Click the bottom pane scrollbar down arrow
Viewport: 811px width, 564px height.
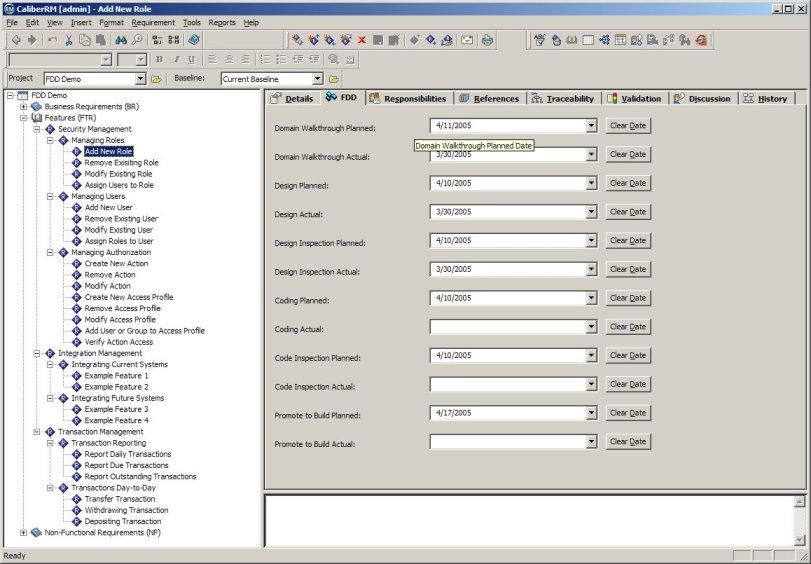[799, 540]
